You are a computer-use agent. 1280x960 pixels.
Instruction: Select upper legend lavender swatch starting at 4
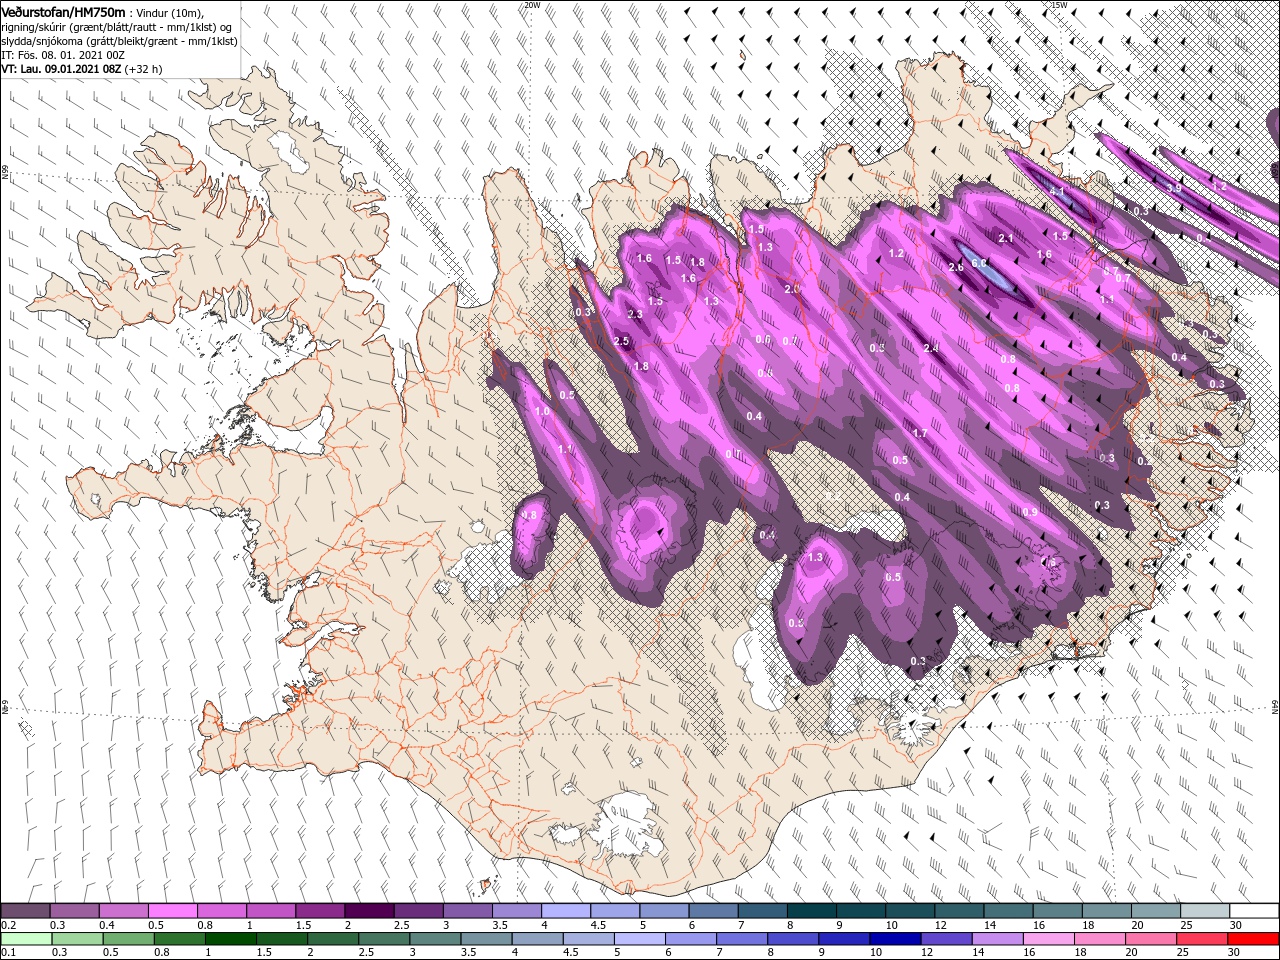565,911
